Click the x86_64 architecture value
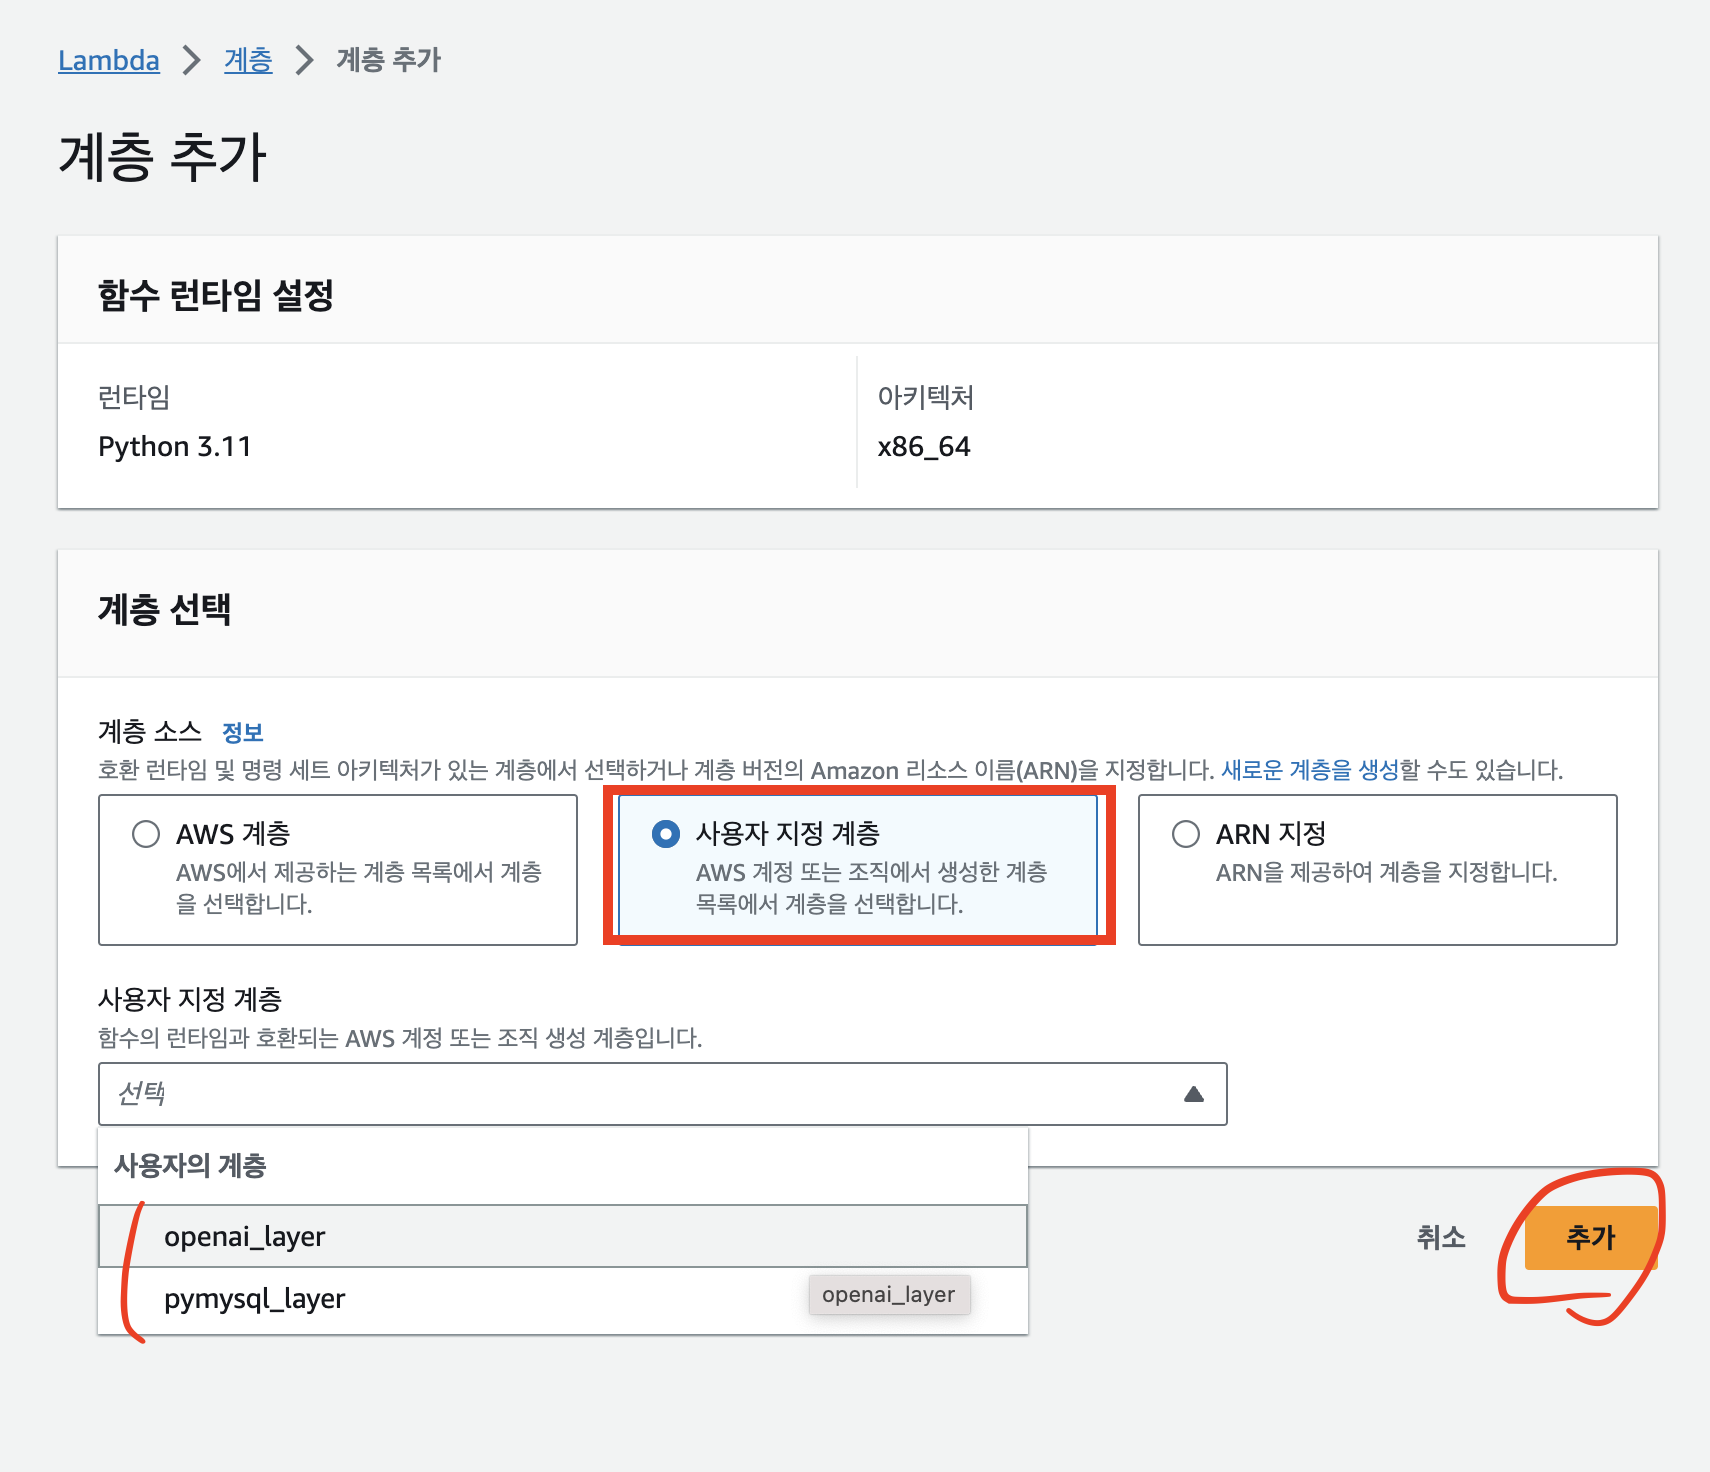Viewport: 1710px width, 1472px height. pyautogui.click(x=924, y=446)
